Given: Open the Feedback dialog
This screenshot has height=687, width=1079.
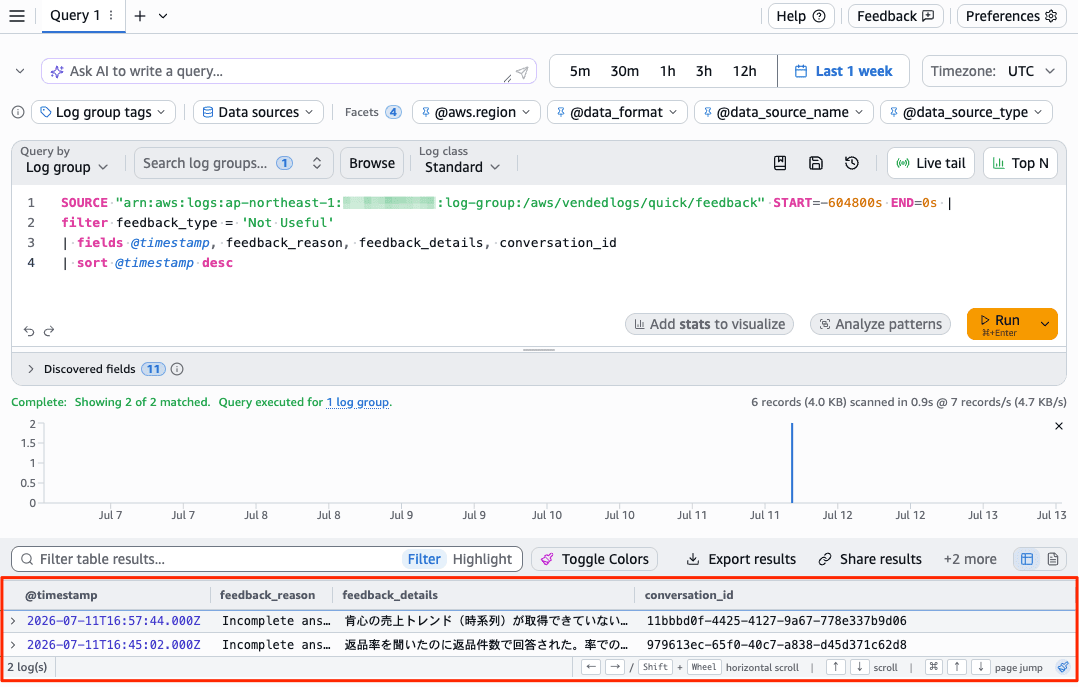Looking at the screenshot, I should 895,16.
